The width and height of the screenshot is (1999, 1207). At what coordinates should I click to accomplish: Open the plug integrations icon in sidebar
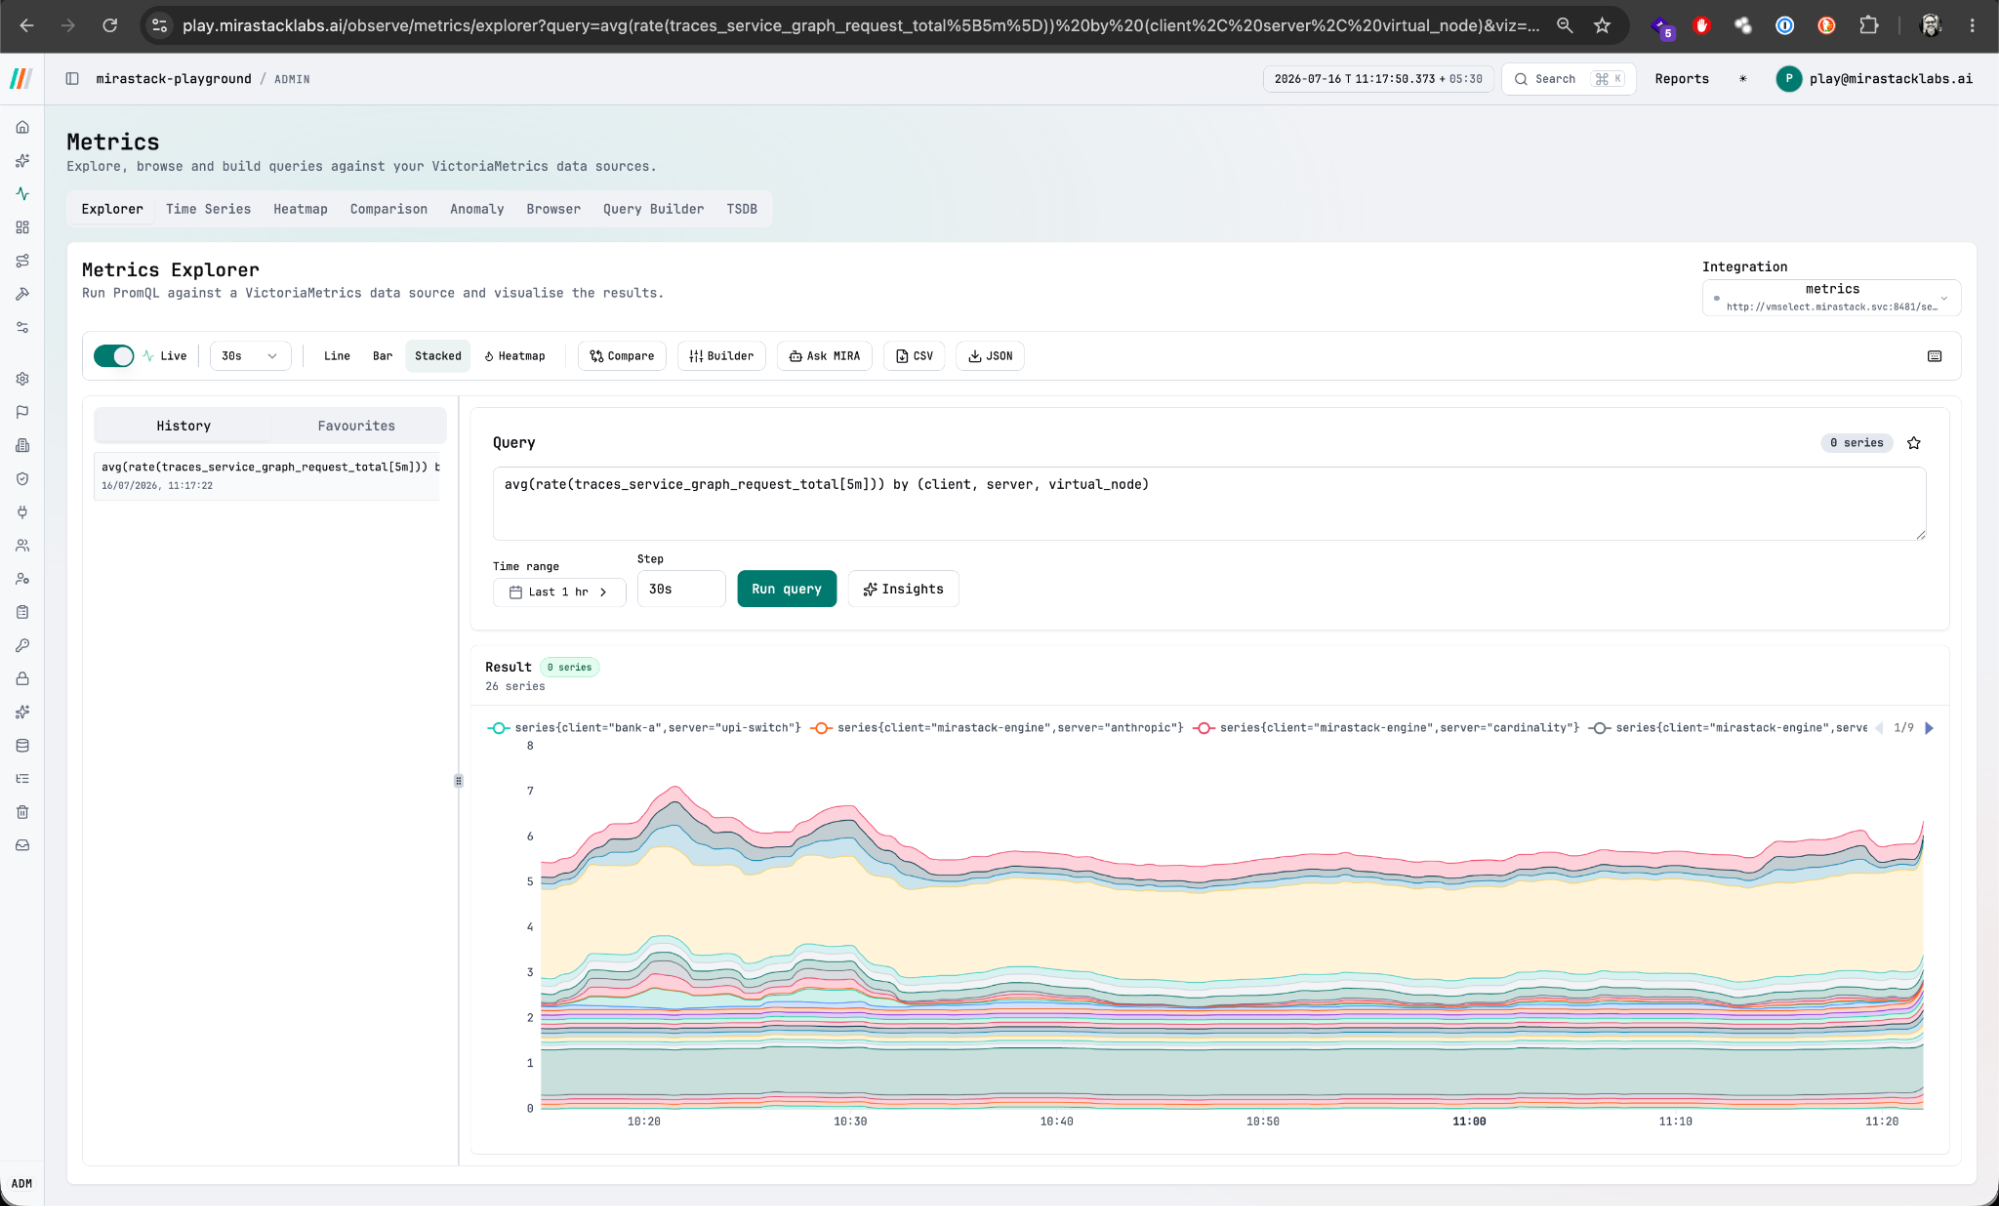coord(22,512)
